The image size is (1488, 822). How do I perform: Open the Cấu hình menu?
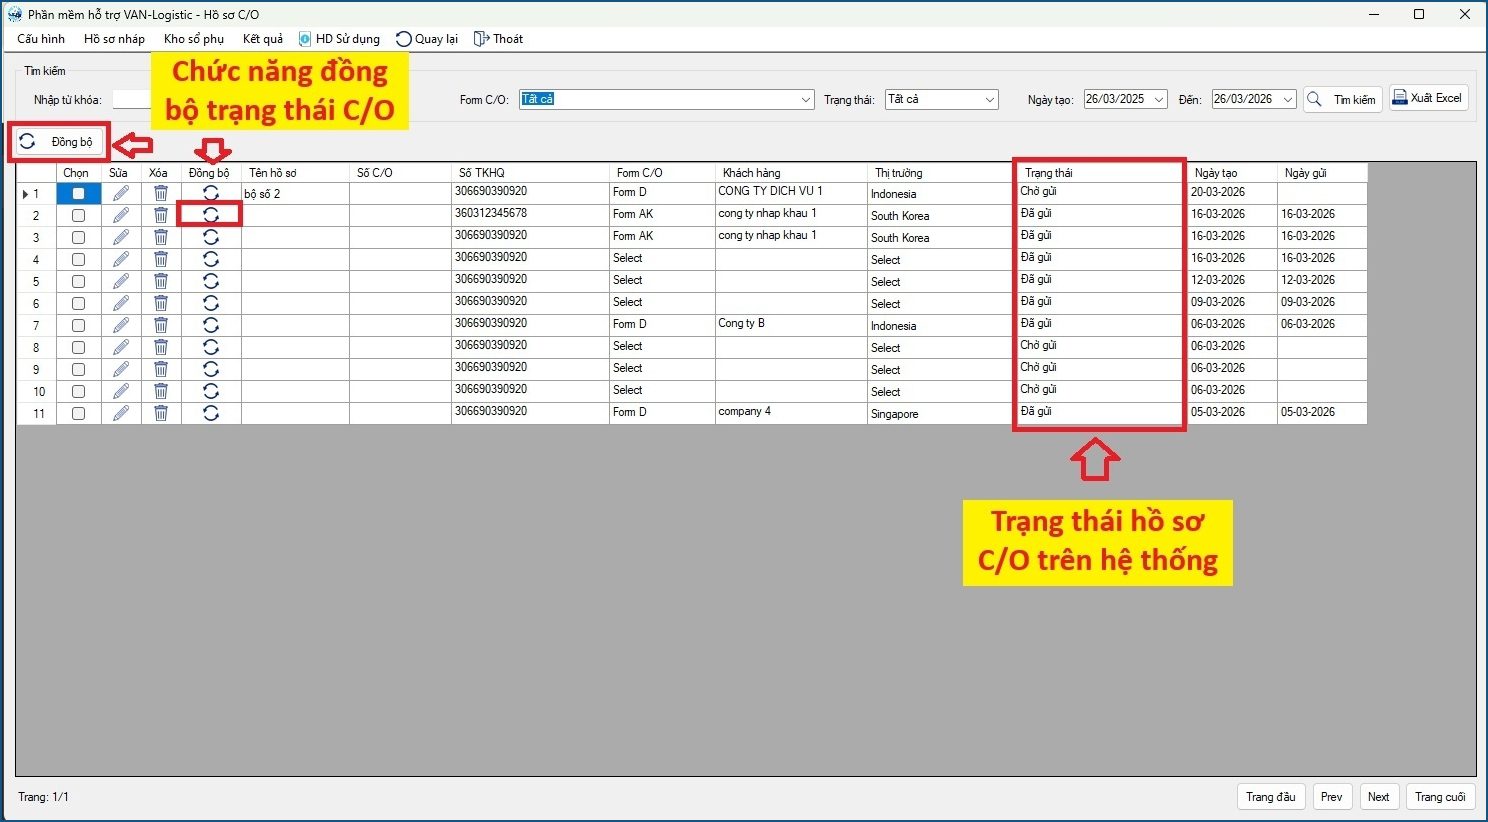[x=41, y=39]
